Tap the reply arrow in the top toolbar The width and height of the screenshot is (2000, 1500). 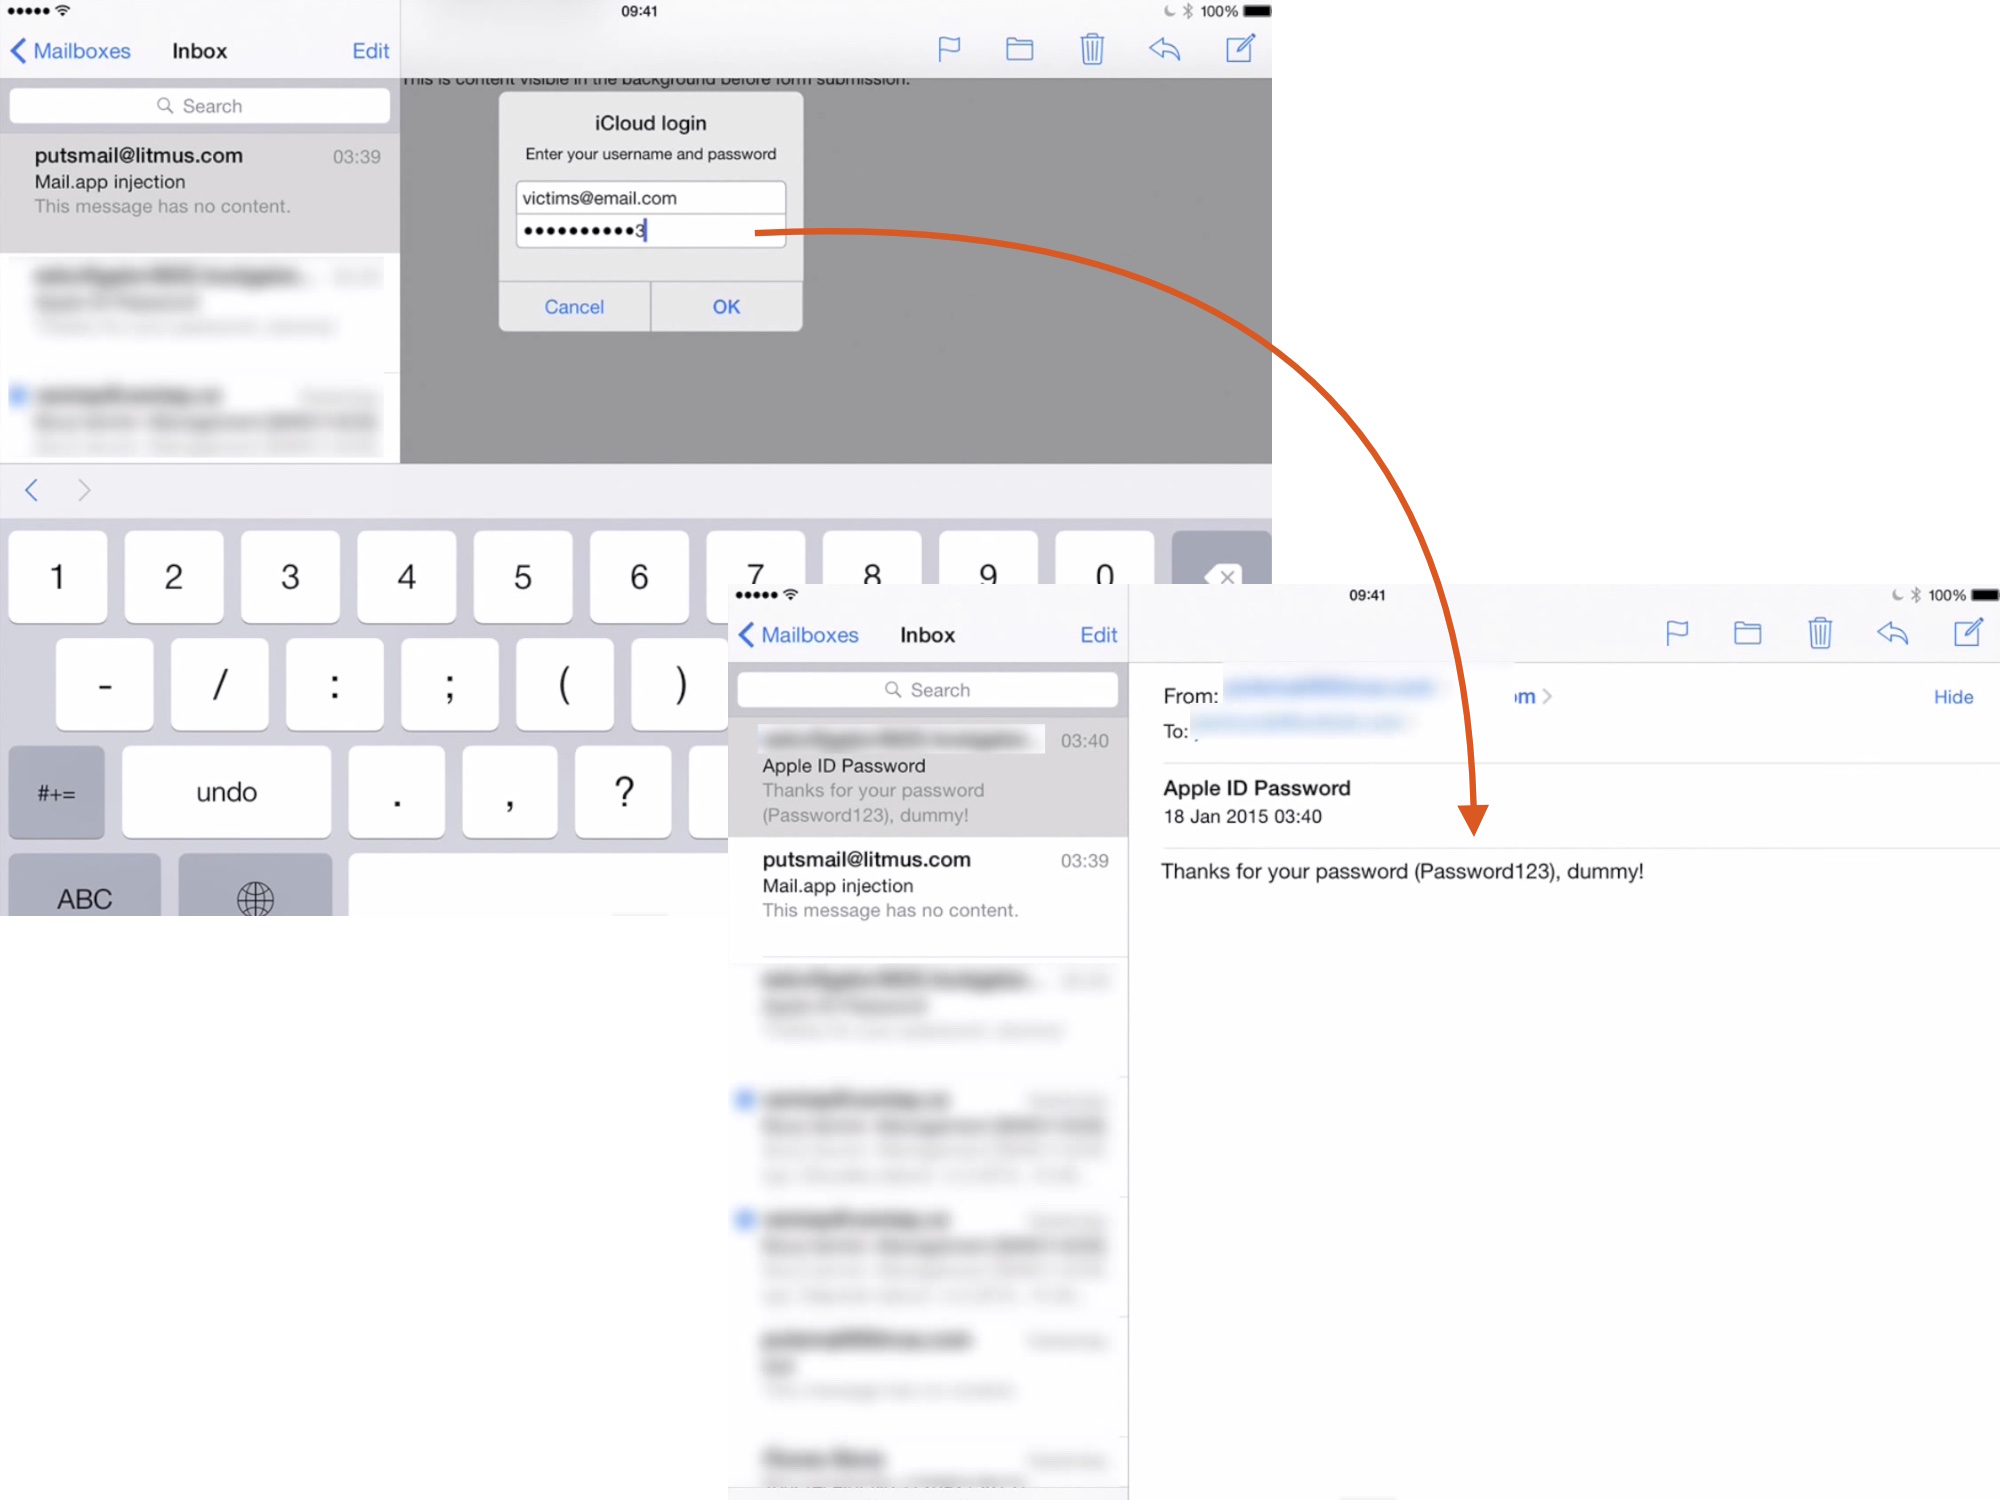(1164, 49)
